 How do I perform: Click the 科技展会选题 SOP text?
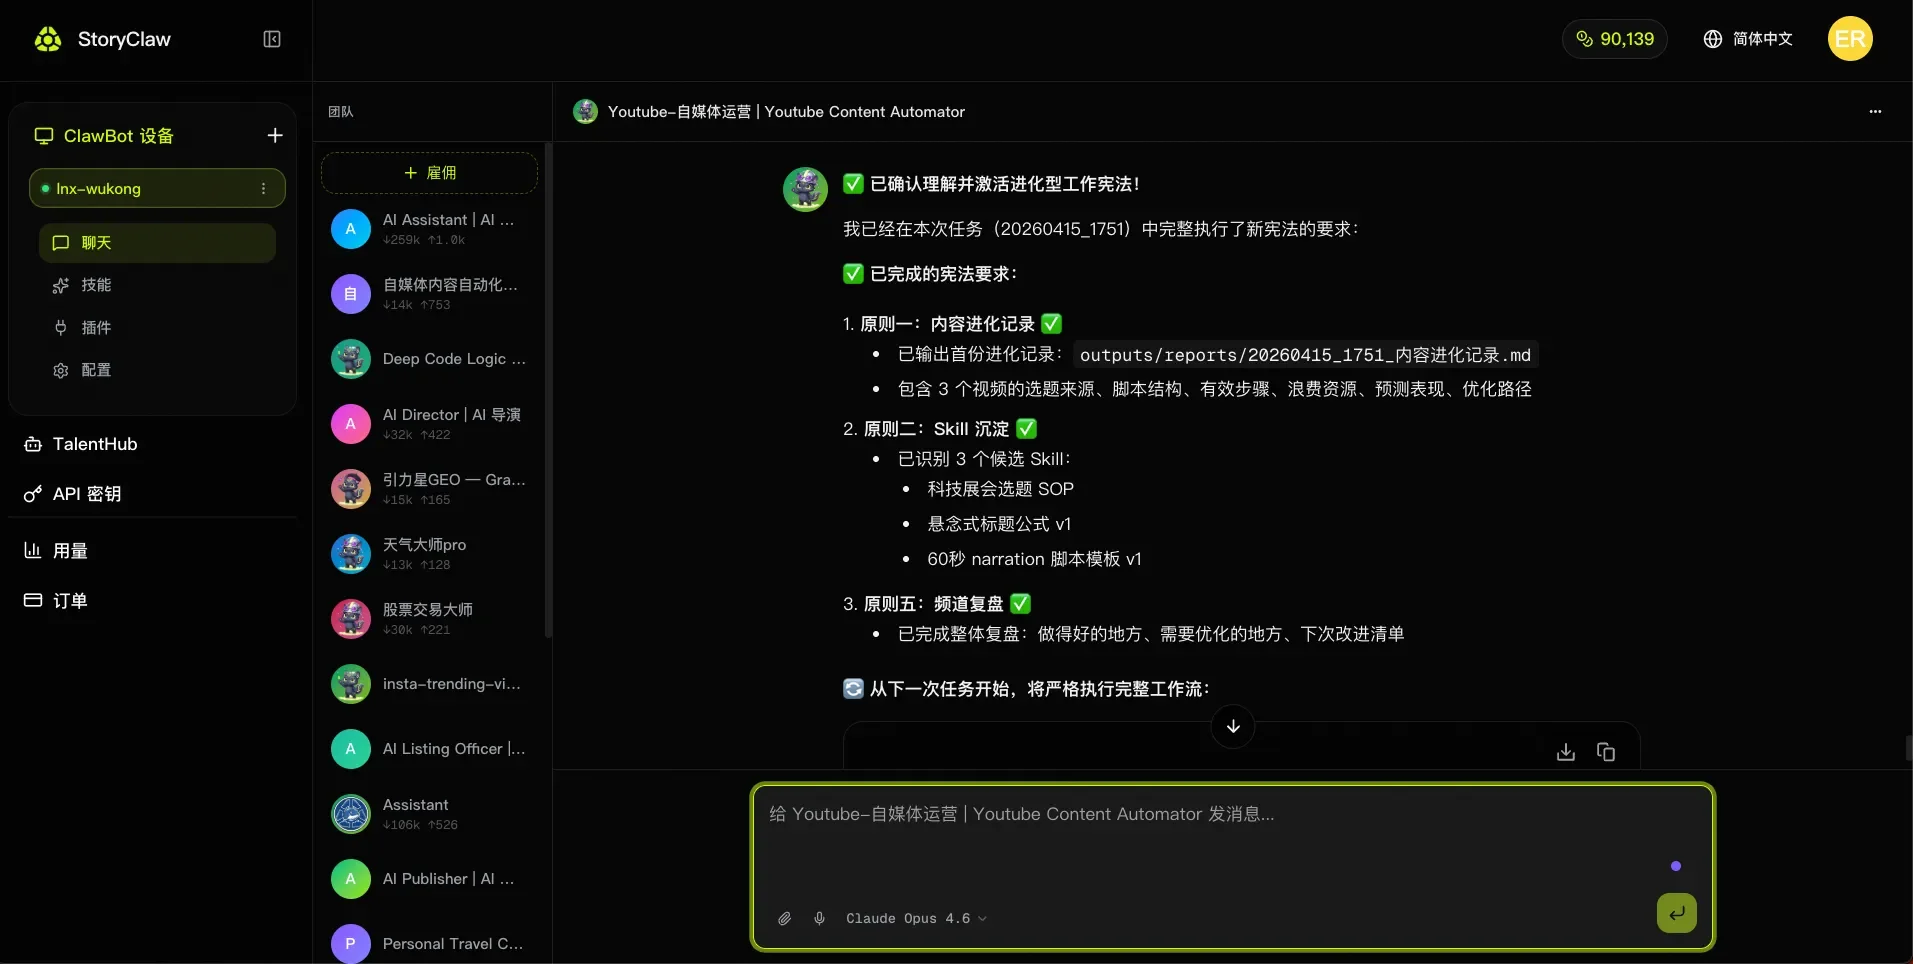click(x=1000, y=489)
